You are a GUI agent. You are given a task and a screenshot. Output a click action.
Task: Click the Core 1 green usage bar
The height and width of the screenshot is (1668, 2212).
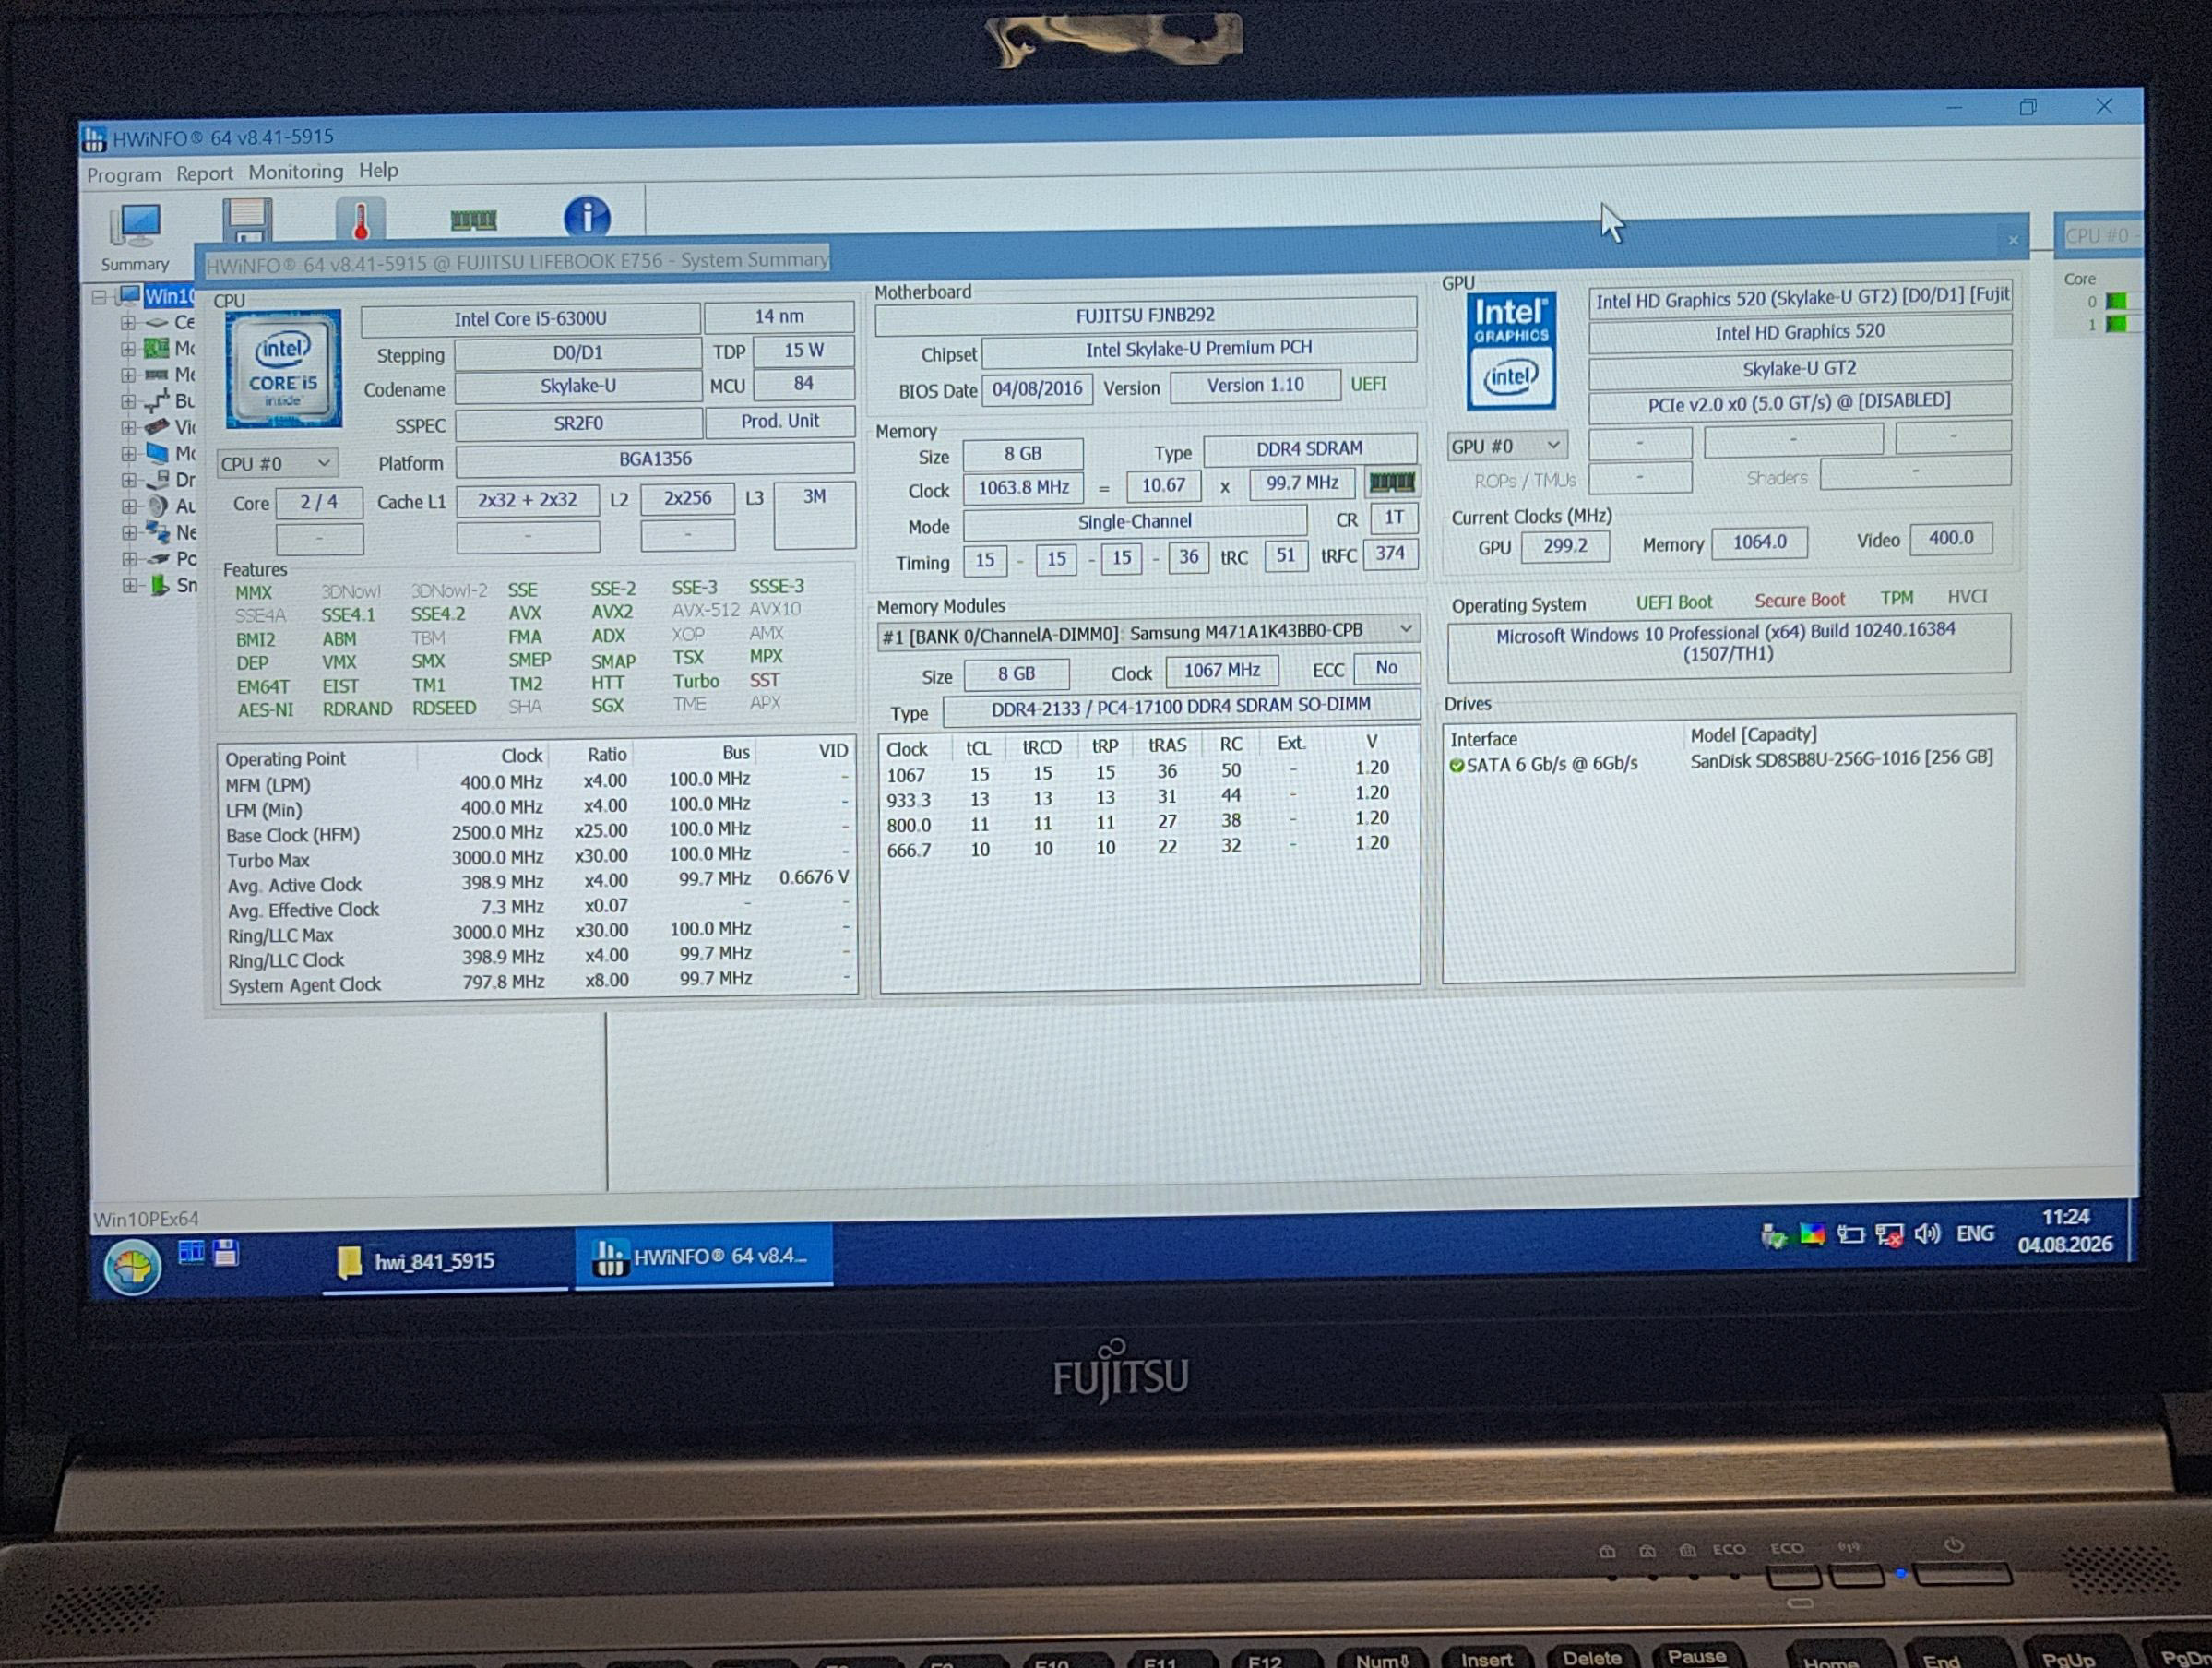(x=2115, y=324)
